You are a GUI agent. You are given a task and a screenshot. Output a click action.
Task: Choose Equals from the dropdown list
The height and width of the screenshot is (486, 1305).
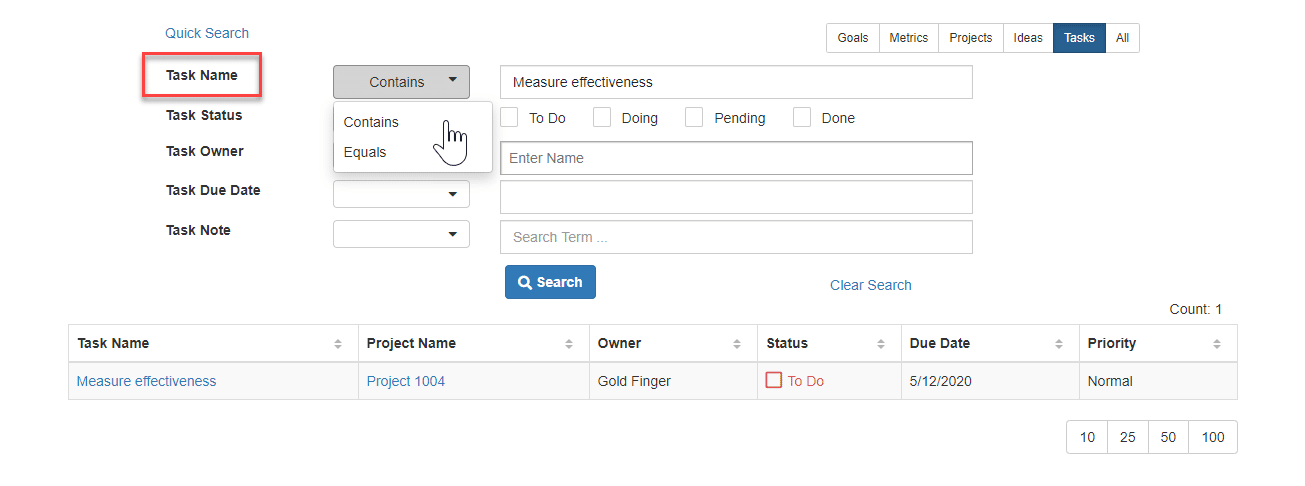click(365, 152)
